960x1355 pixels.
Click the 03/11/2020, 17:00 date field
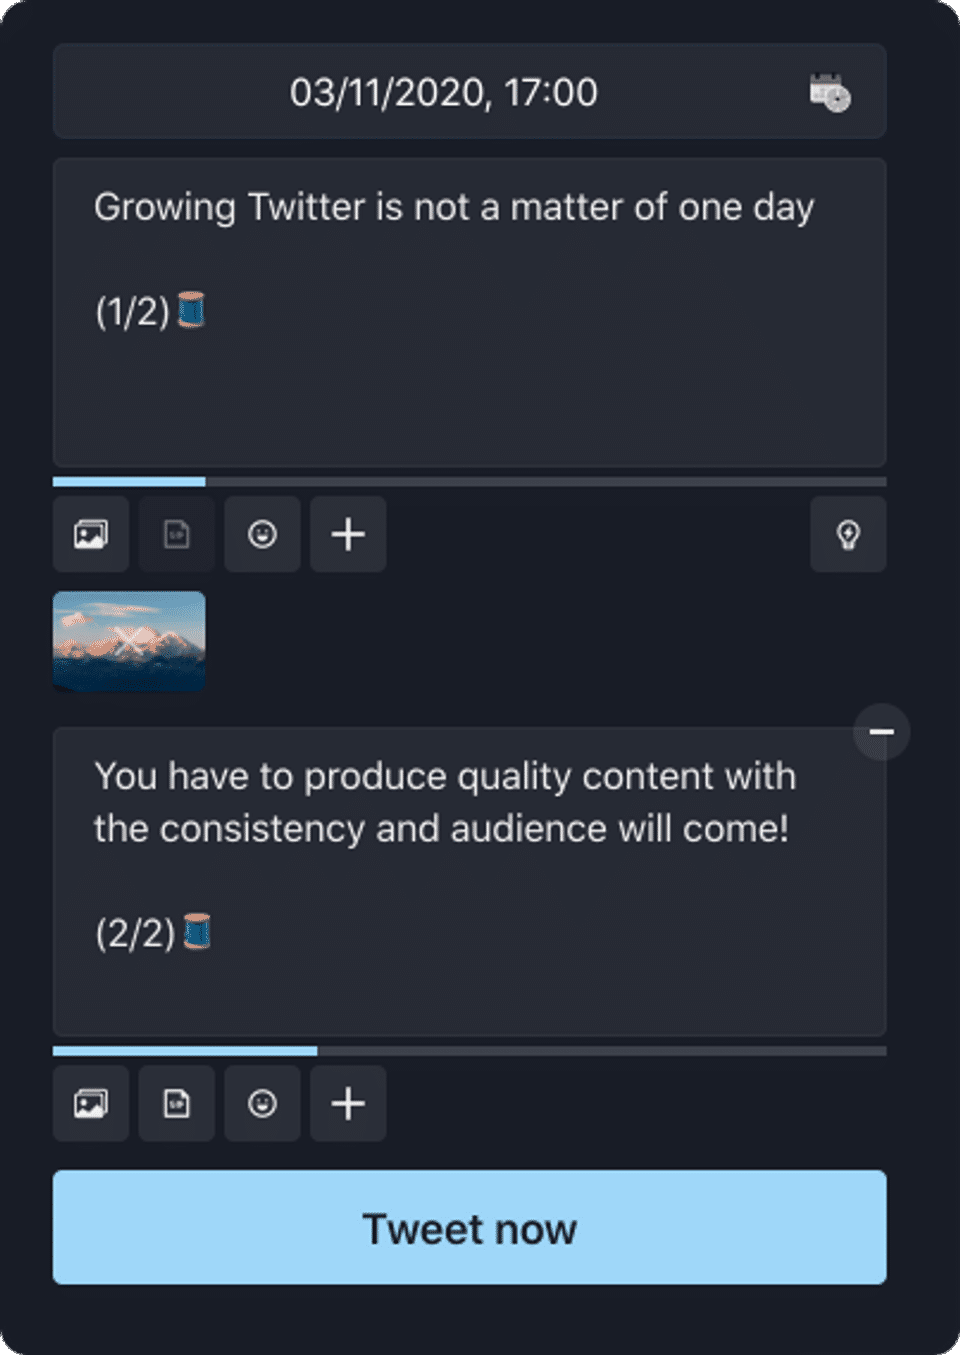point(443,93)
